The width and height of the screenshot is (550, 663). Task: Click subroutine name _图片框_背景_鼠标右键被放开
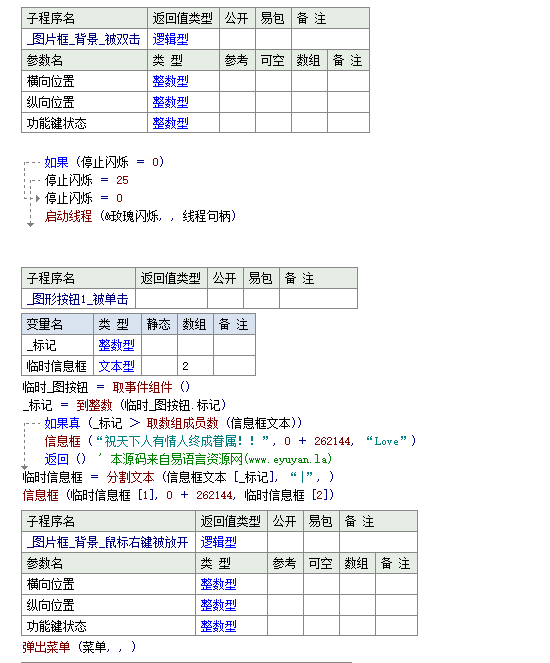click(x=108, y=542)
